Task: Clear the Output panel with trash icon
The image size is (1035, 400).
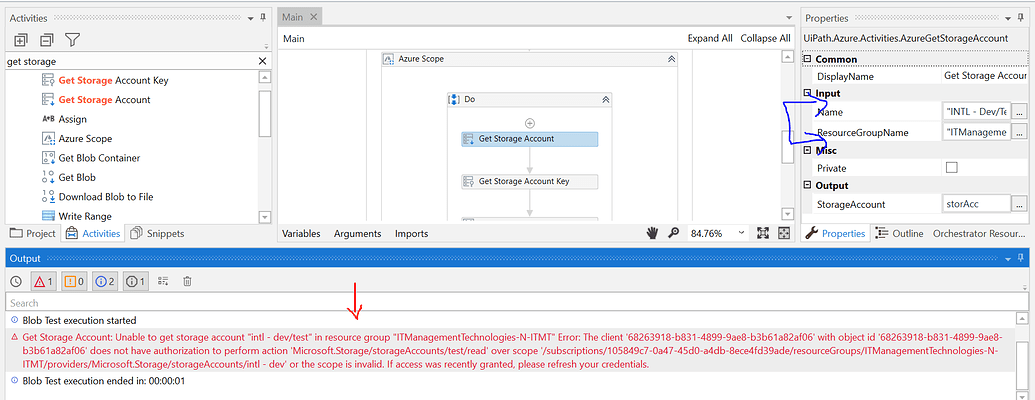Action: (x=187, y=282)
